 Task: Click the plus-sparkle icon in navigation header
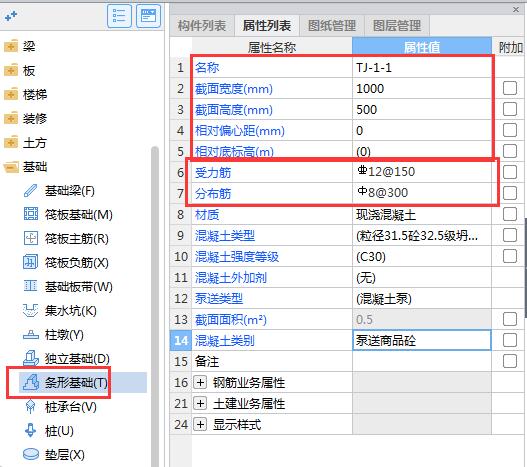click(11, 16)
